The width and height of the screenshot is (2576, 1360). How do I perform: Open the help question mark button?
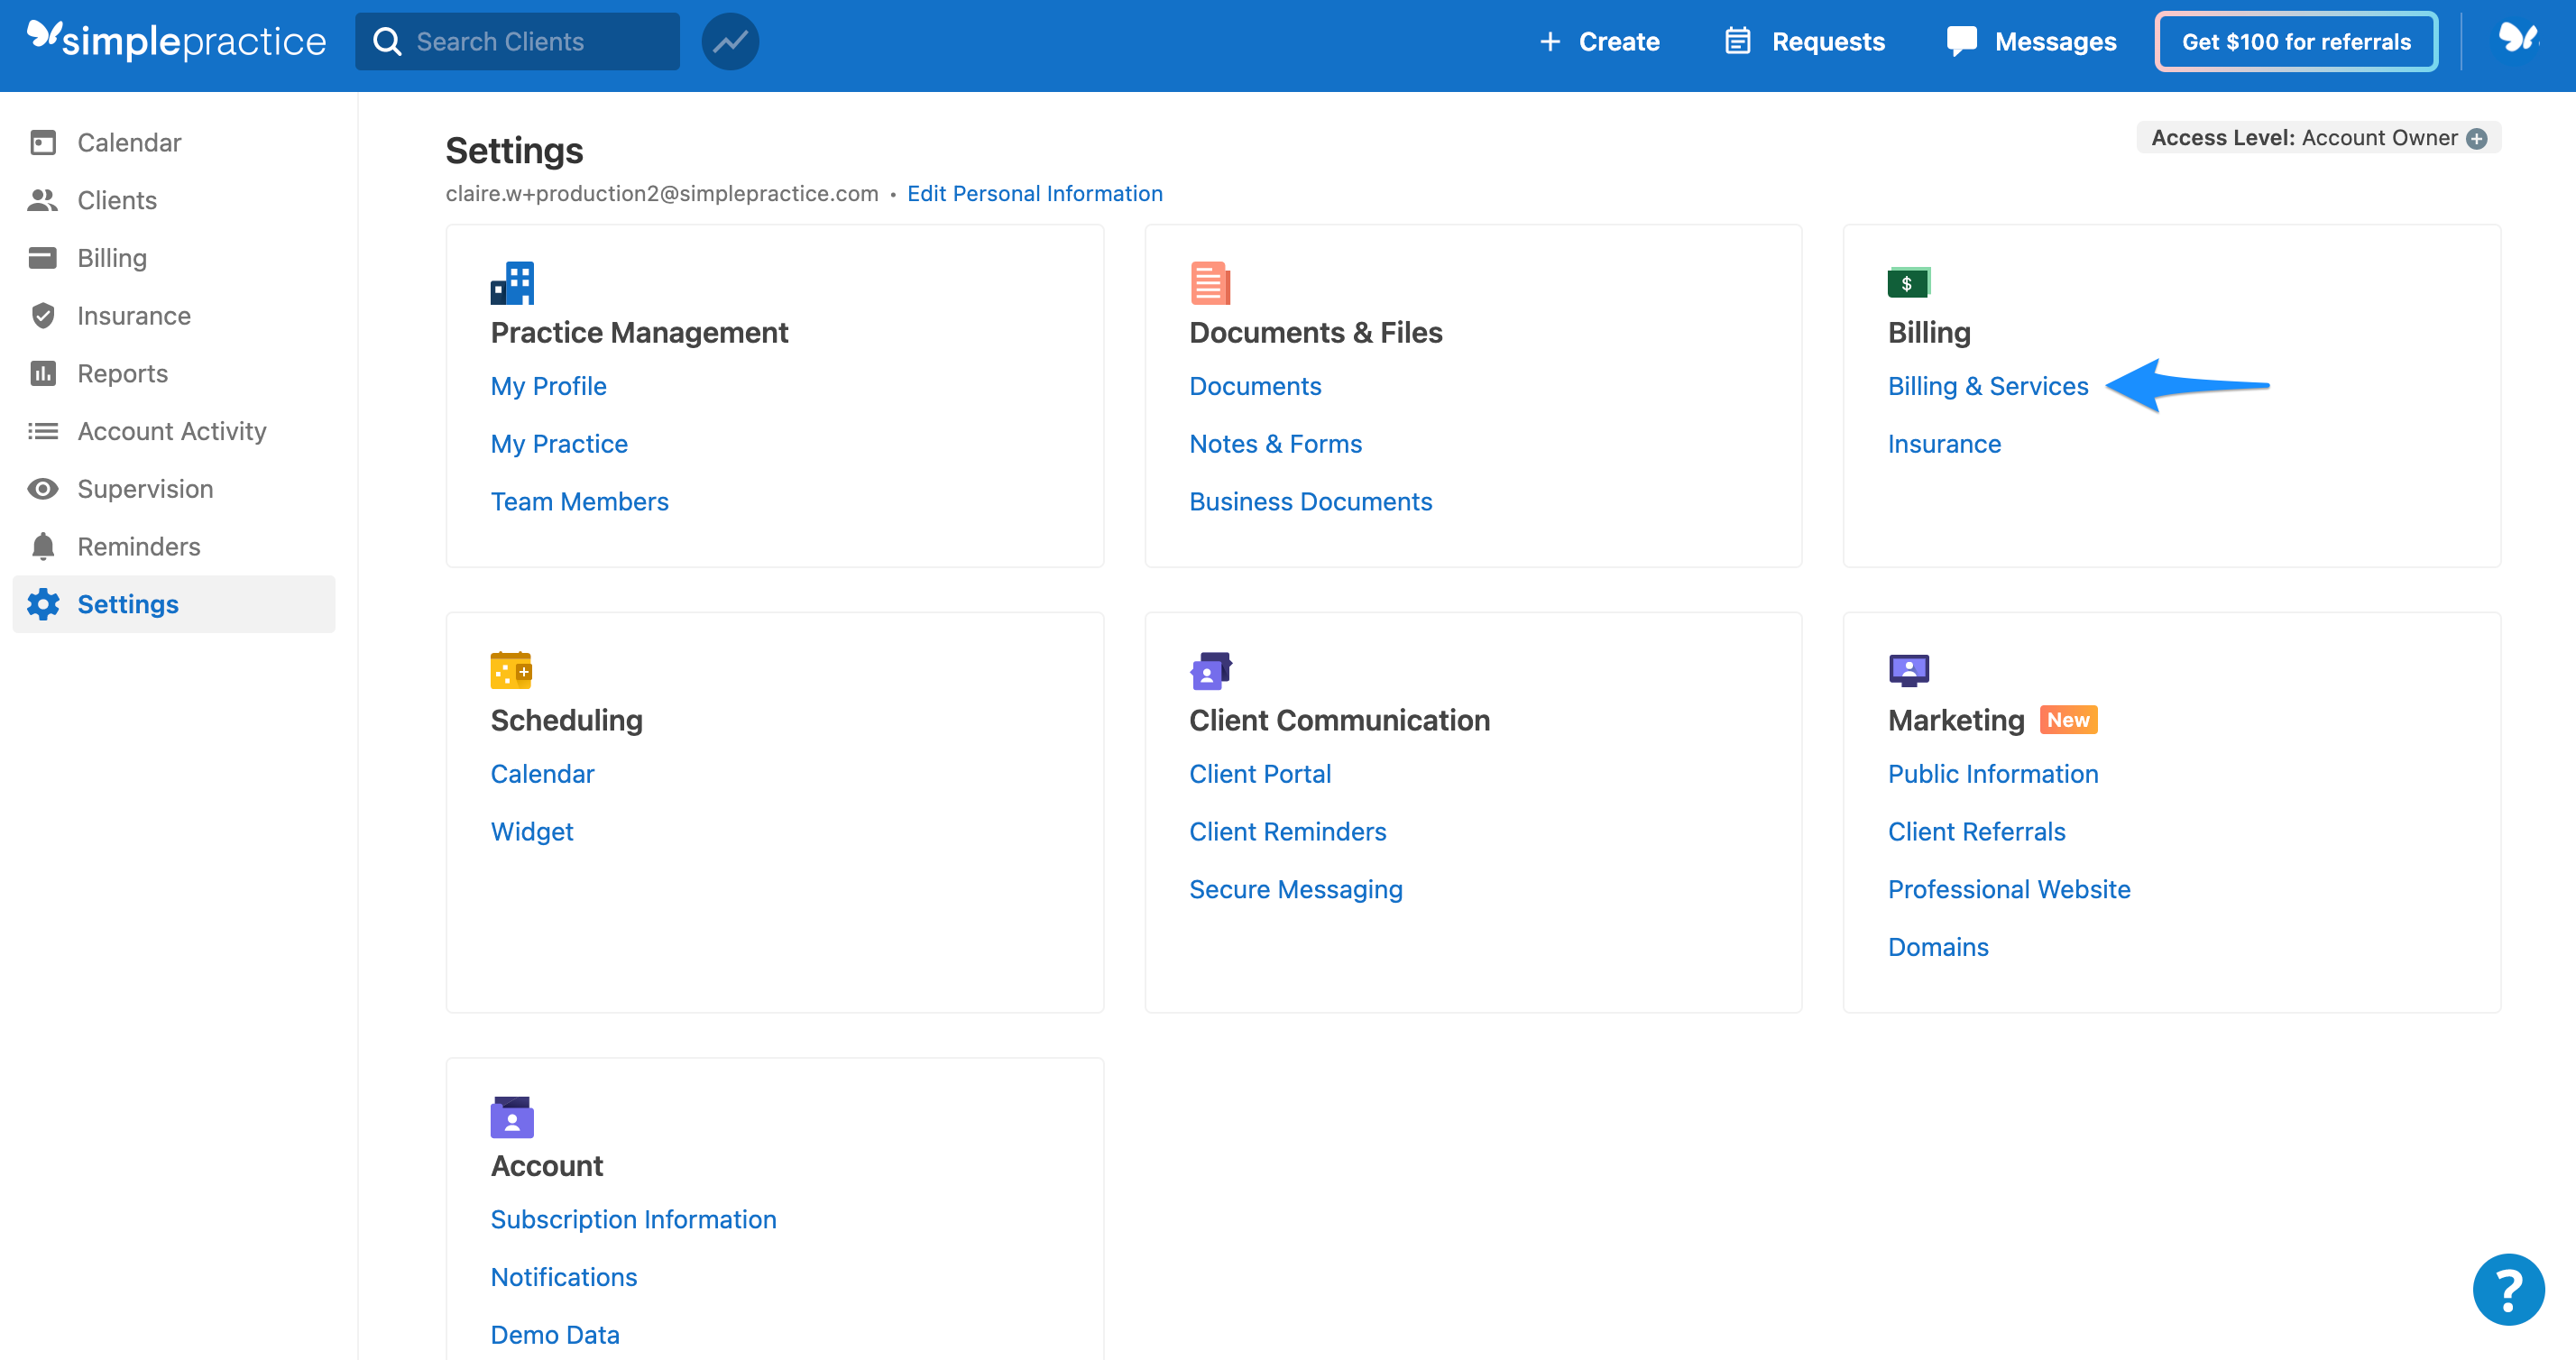tap(2508, 1289)
